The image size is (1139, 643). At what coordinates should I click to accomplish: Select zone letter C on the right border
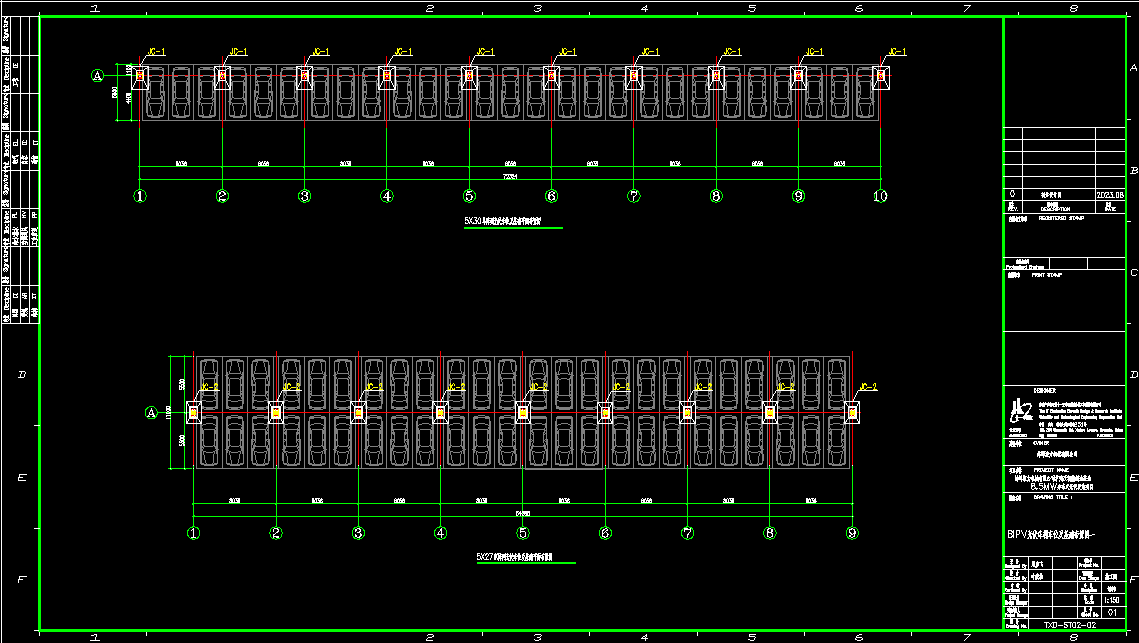pyautogui.click(x=1133, y=272)
